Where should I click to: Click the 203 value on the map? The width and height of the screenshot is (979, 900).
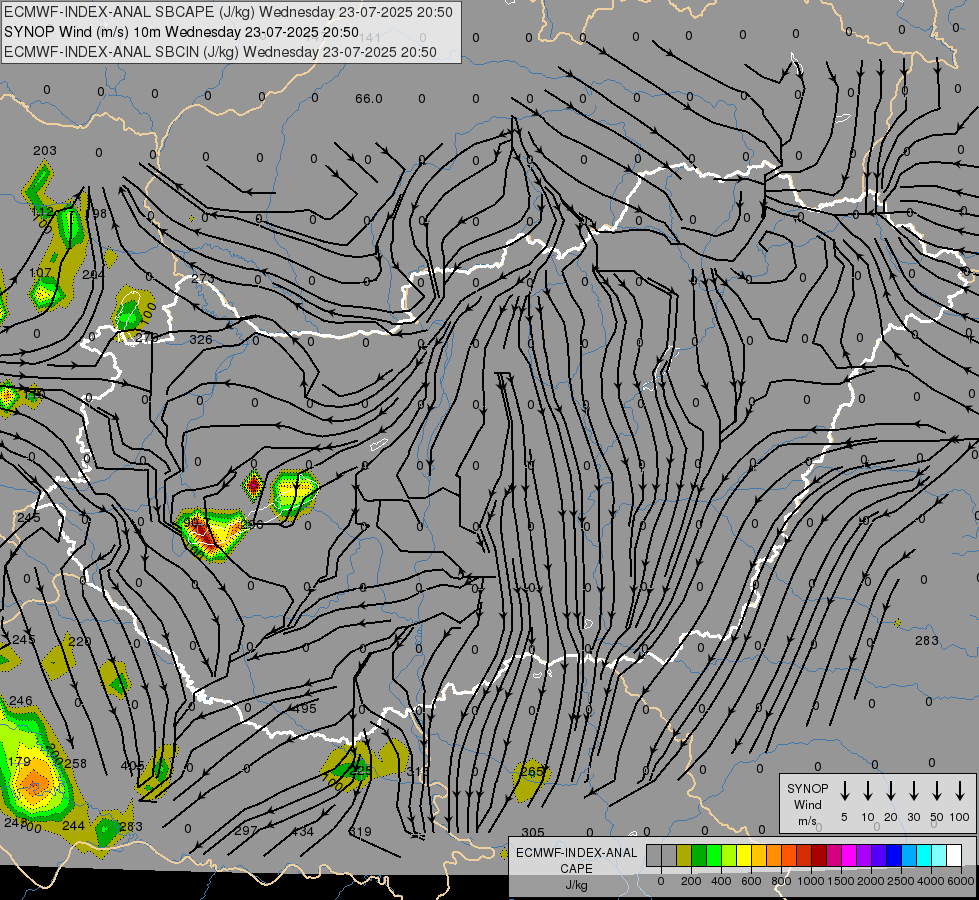[44, 151]
